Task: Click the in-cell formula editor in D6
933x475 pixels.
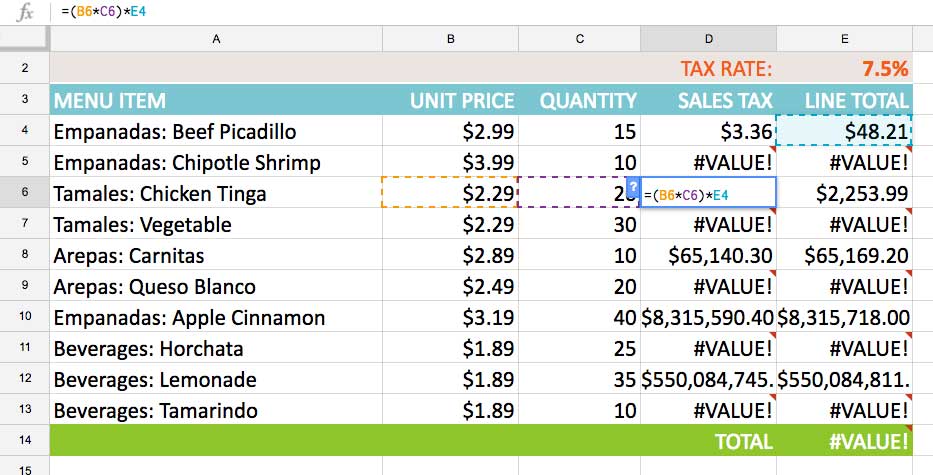Action: click(708, 194)
